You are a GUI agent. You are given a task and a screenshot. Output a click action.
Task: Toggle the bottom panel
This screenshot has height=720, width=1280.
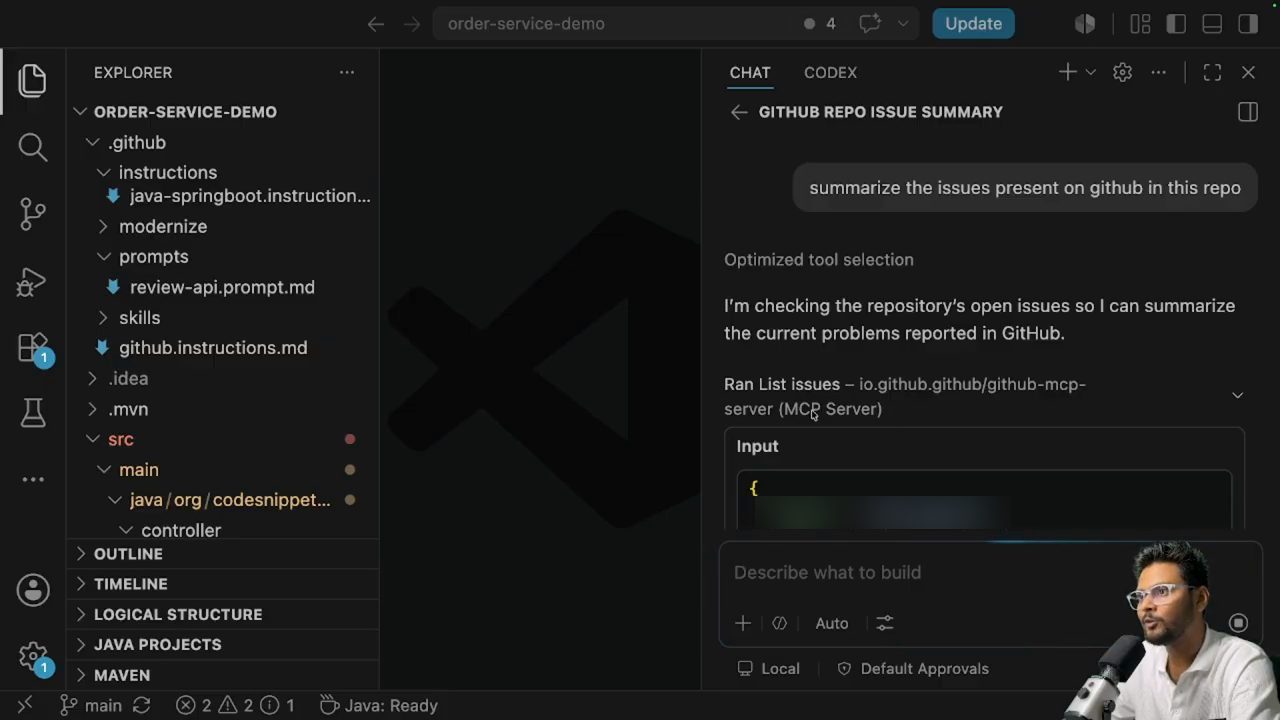(1212, 24)
